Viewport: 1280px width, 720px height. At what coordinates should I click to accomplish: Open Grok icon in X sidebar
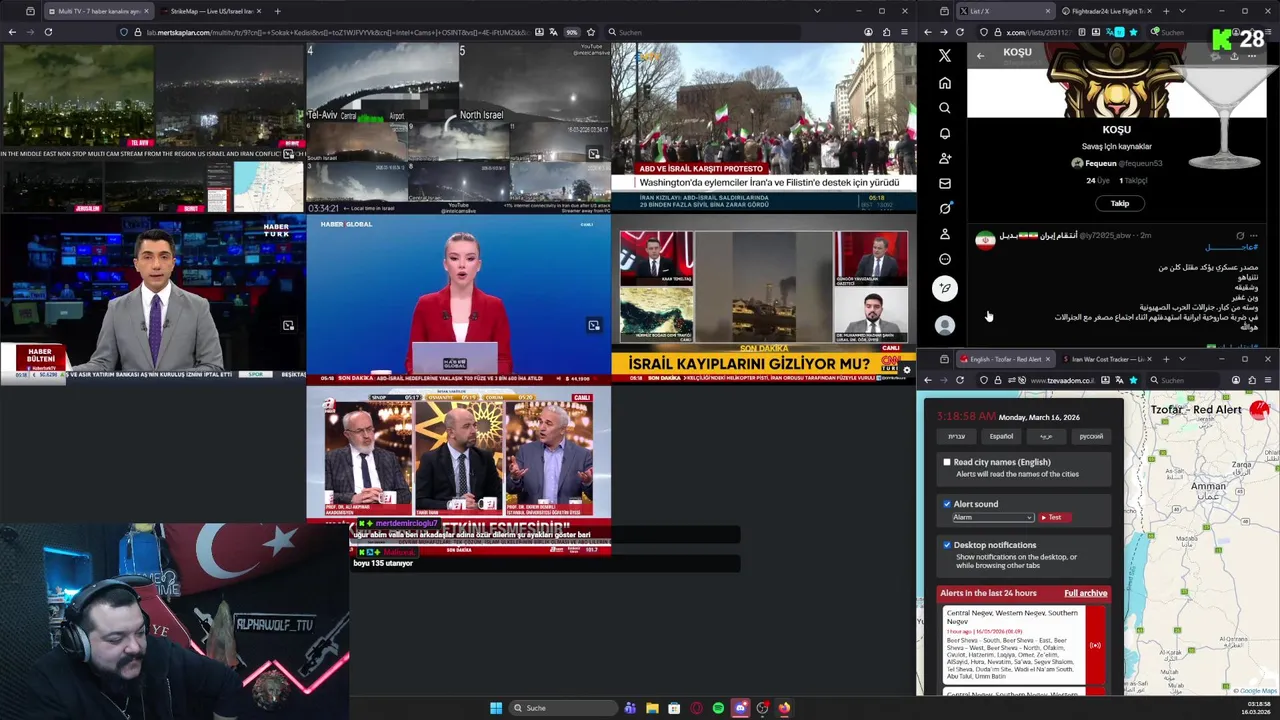[x=945, y=208]
